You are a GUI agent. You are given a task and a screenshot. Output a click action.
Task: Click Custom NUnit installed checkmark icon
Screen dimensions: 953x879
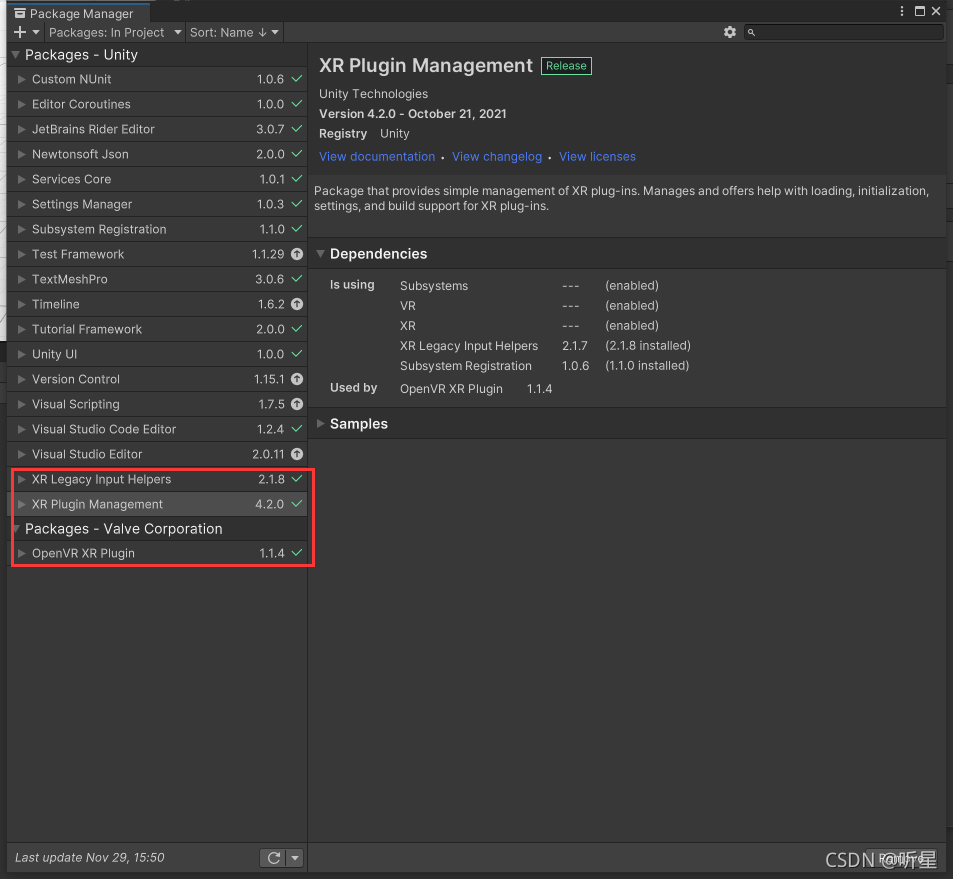click(297, 78)
